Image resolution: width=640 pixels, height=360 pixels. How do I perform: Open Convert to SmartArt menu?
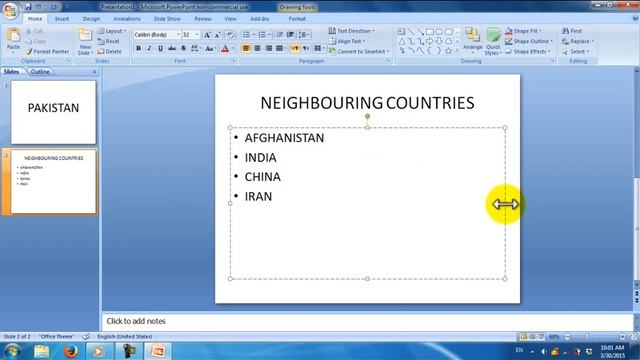(x=359, y=52)
